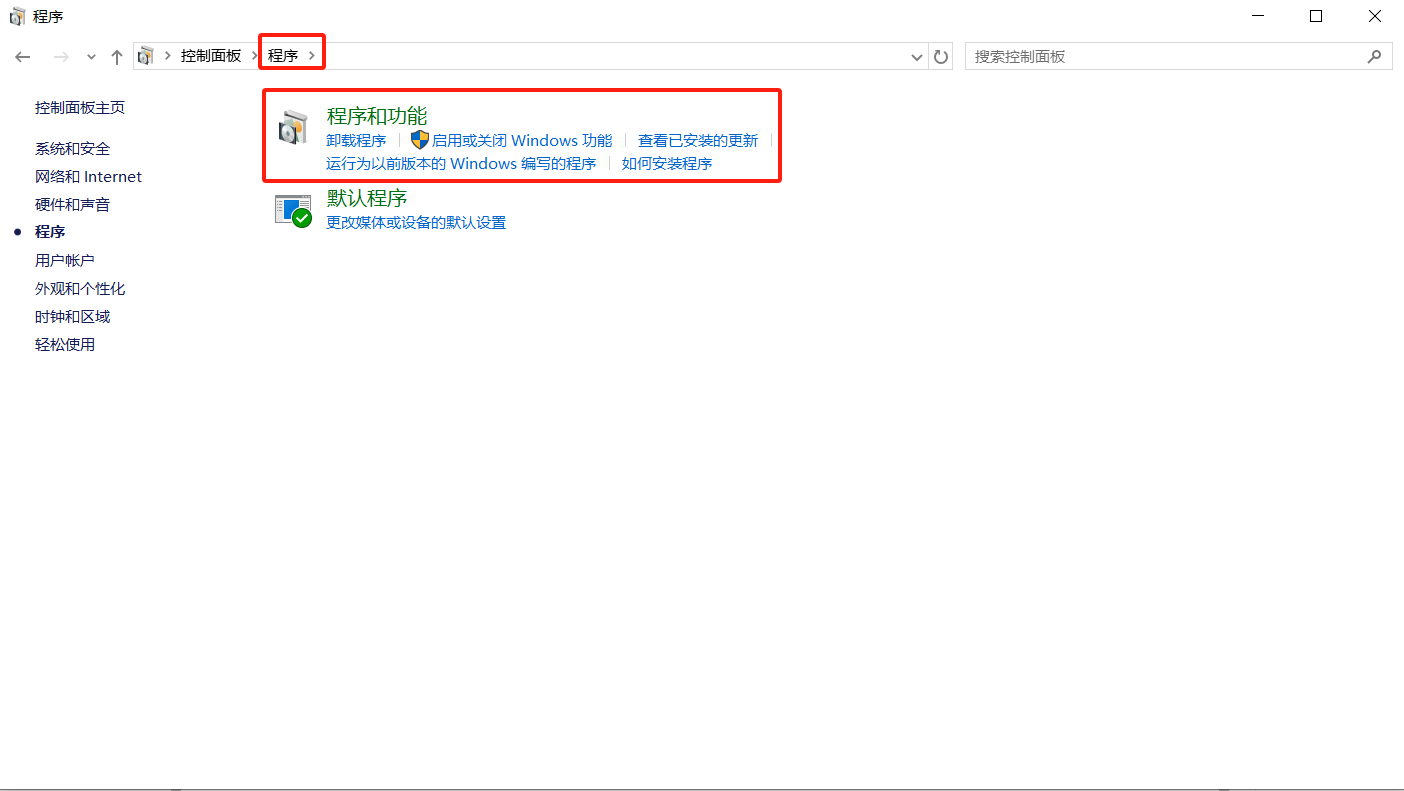The image size is (1404, 791).
Task: Select 控制面板 in the address breadcrumb
Action: [x=211, y=56]
